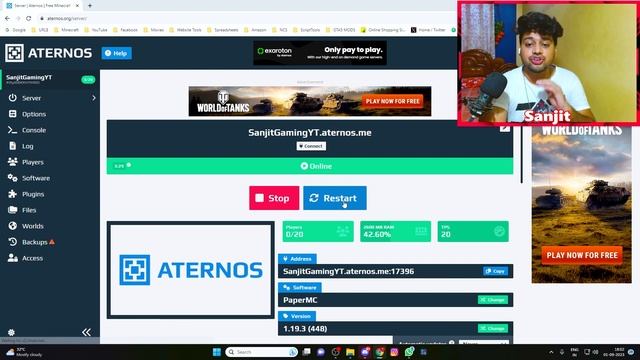Screen dimensions: 640x360
Task: Click the Players 0/20 stat card
Action: (x=318, y=231)
